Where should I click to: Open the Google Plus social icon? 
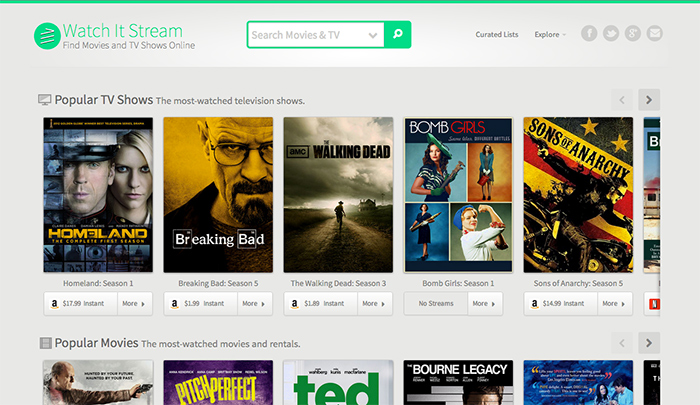633,33
